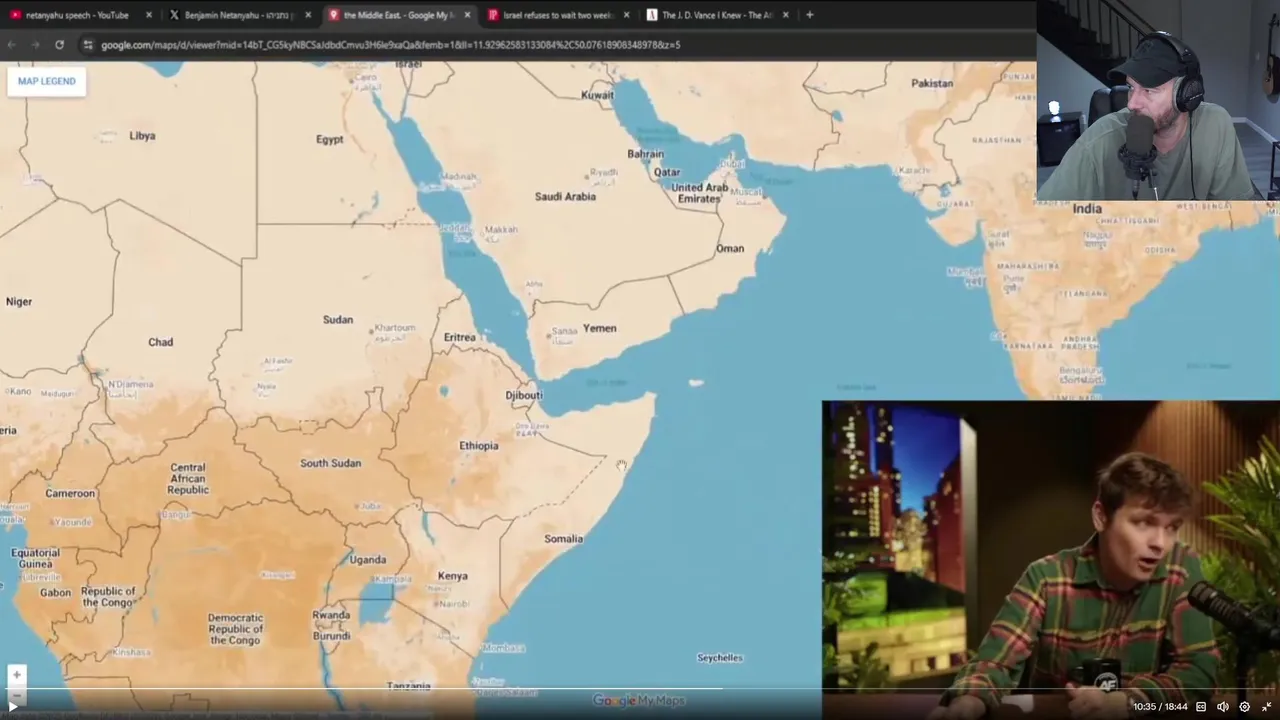Open the J. D. Vance I Knew tab

pos(717,15)
